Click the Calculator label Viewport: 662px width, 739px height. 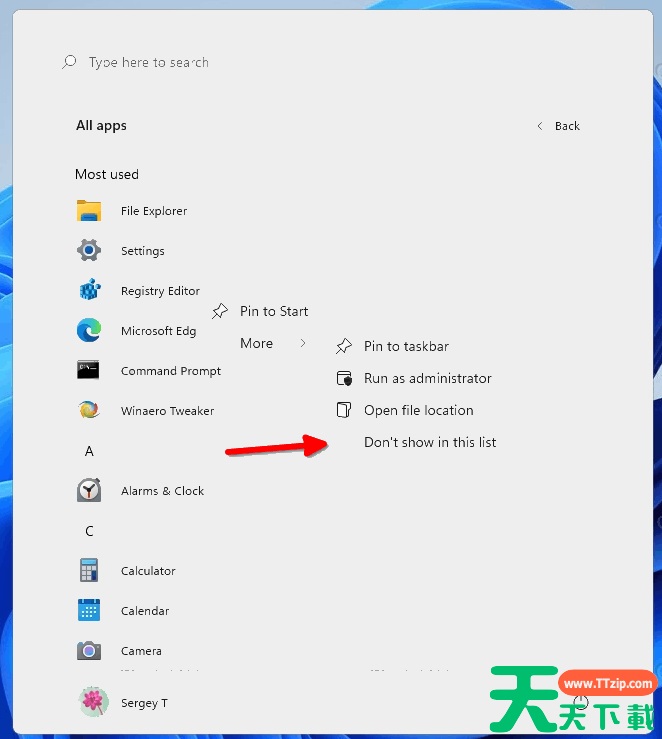148,571
